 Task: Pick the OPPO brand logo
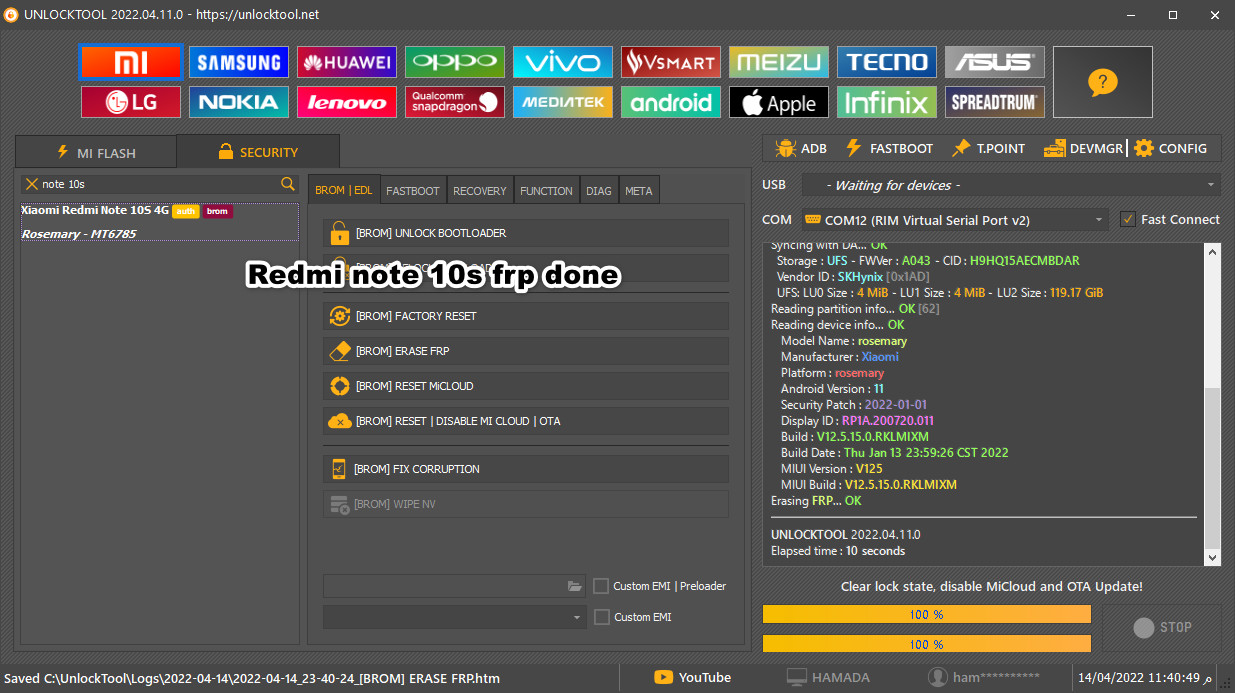[454, 62]
